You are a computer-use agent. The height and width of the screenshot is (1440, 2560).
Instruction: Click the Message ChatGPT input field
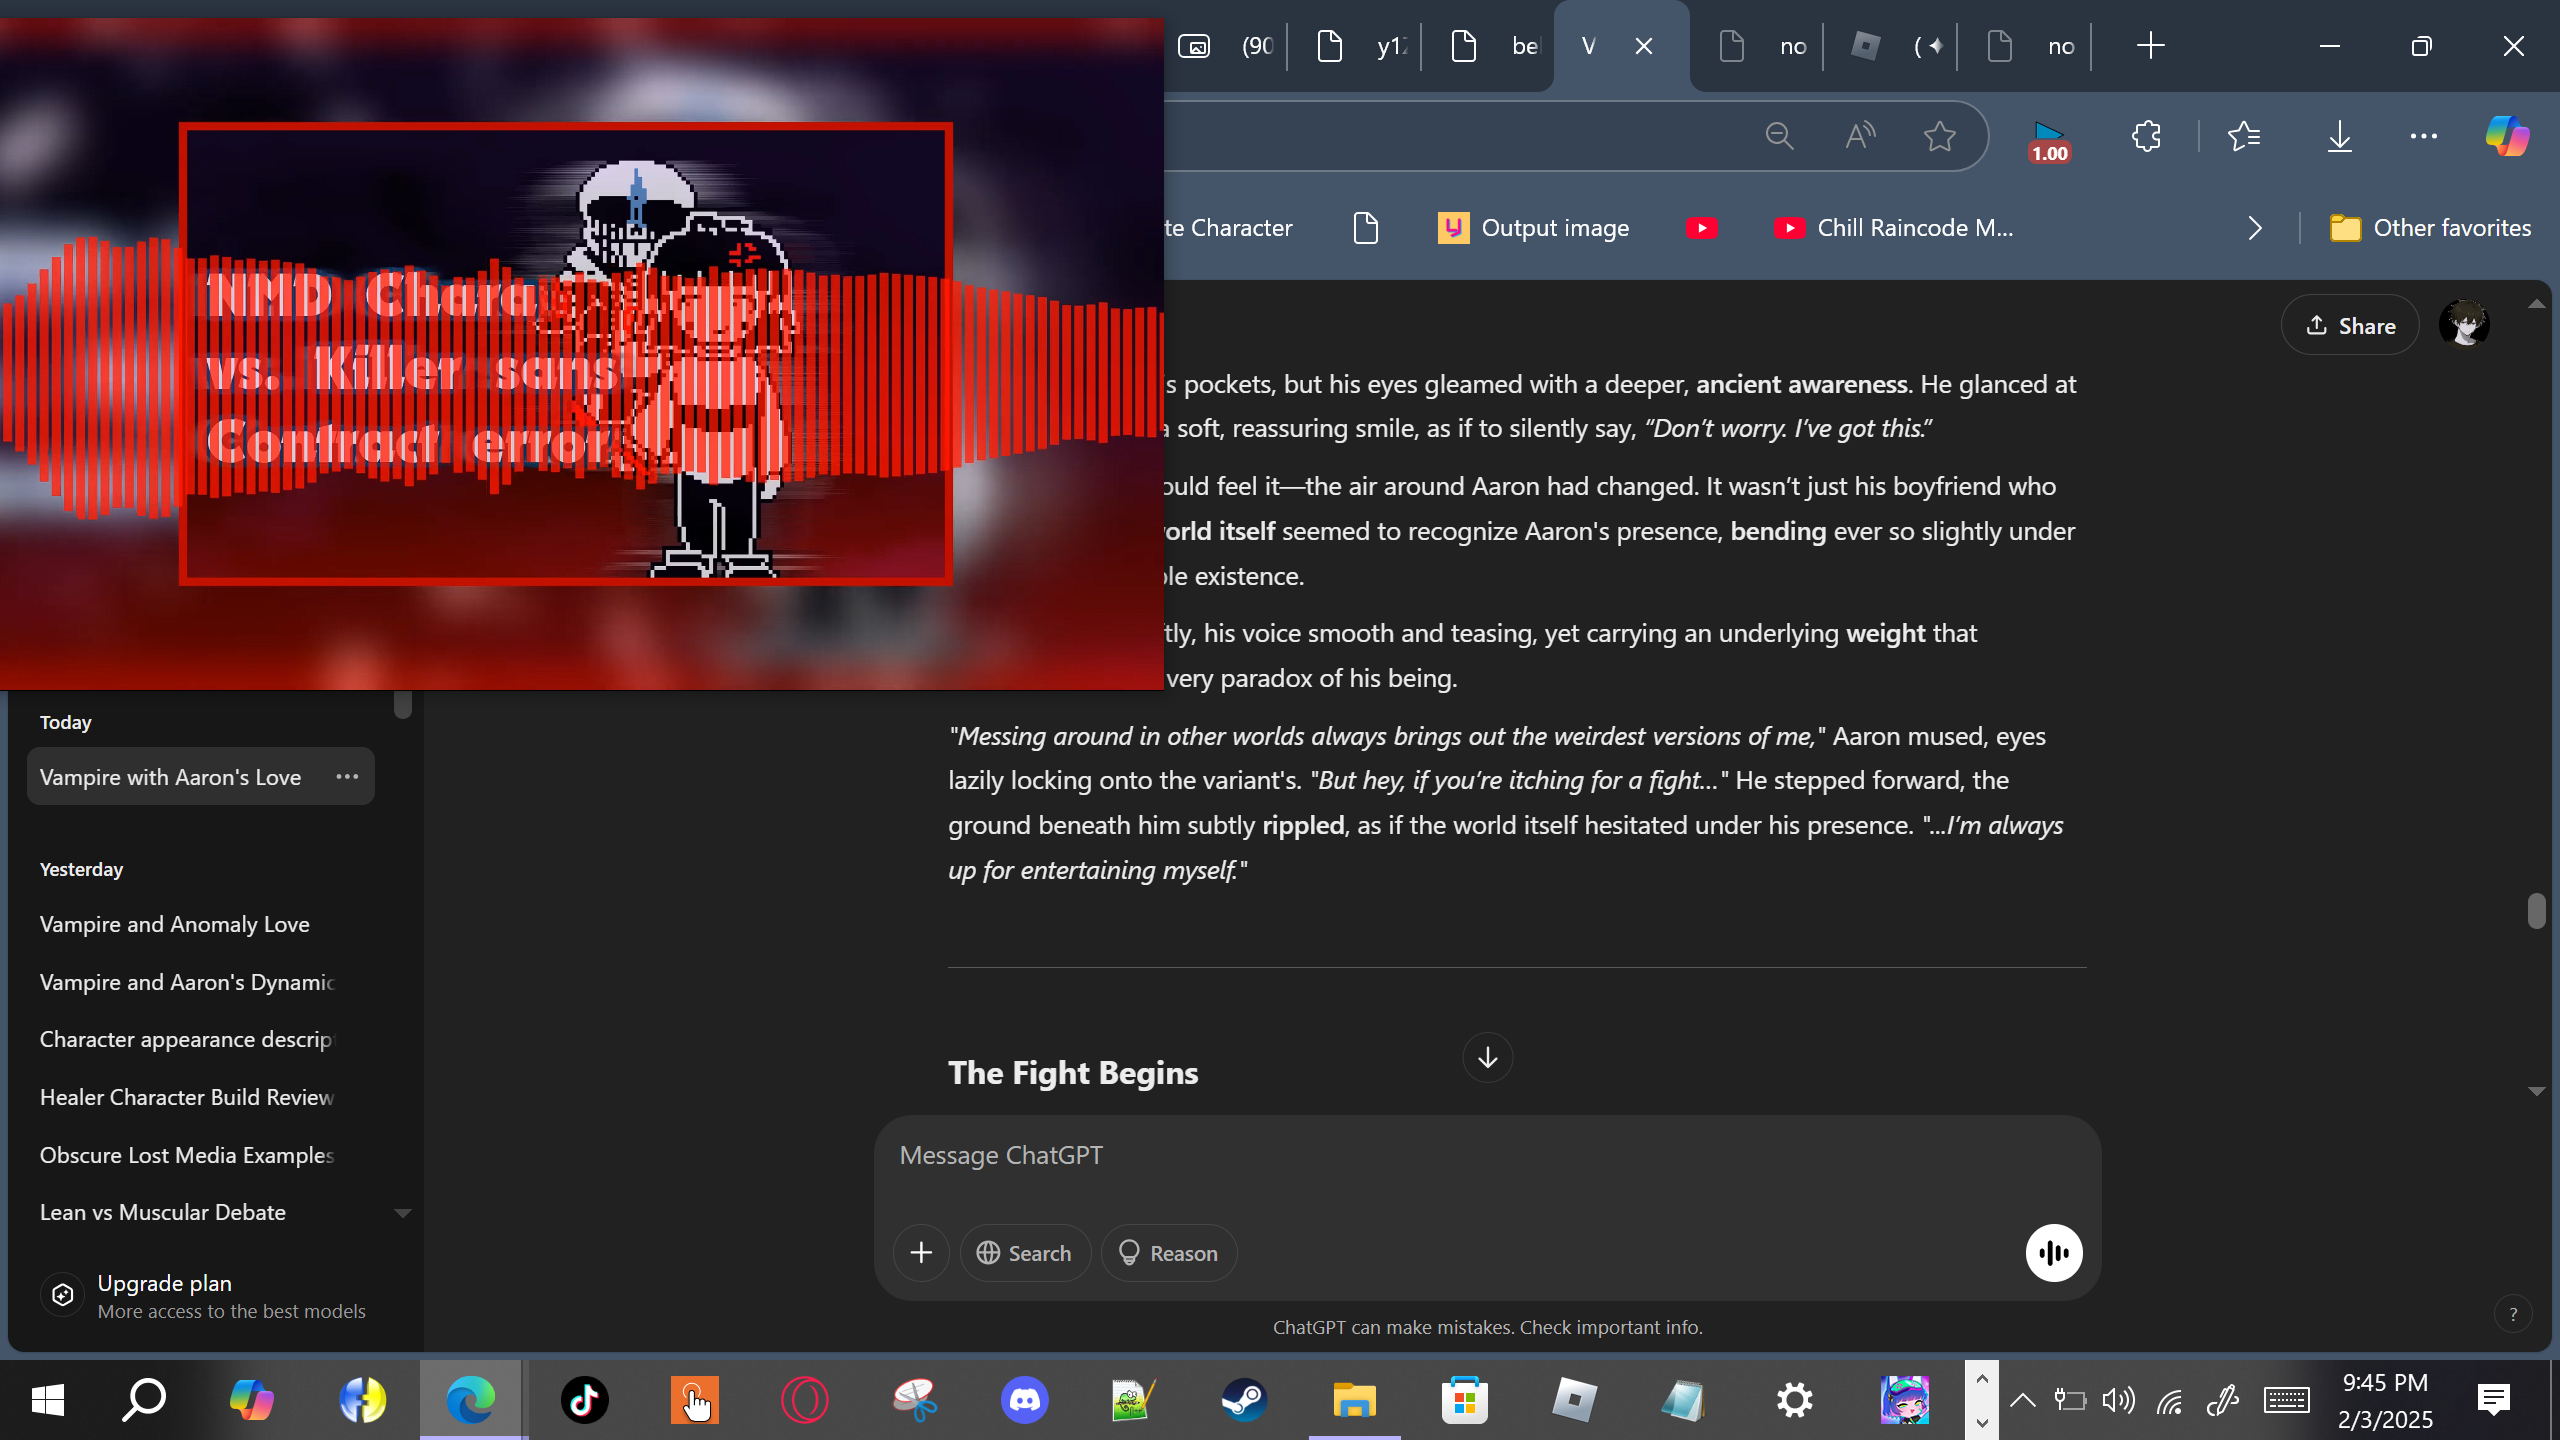pos(1487,1155)
